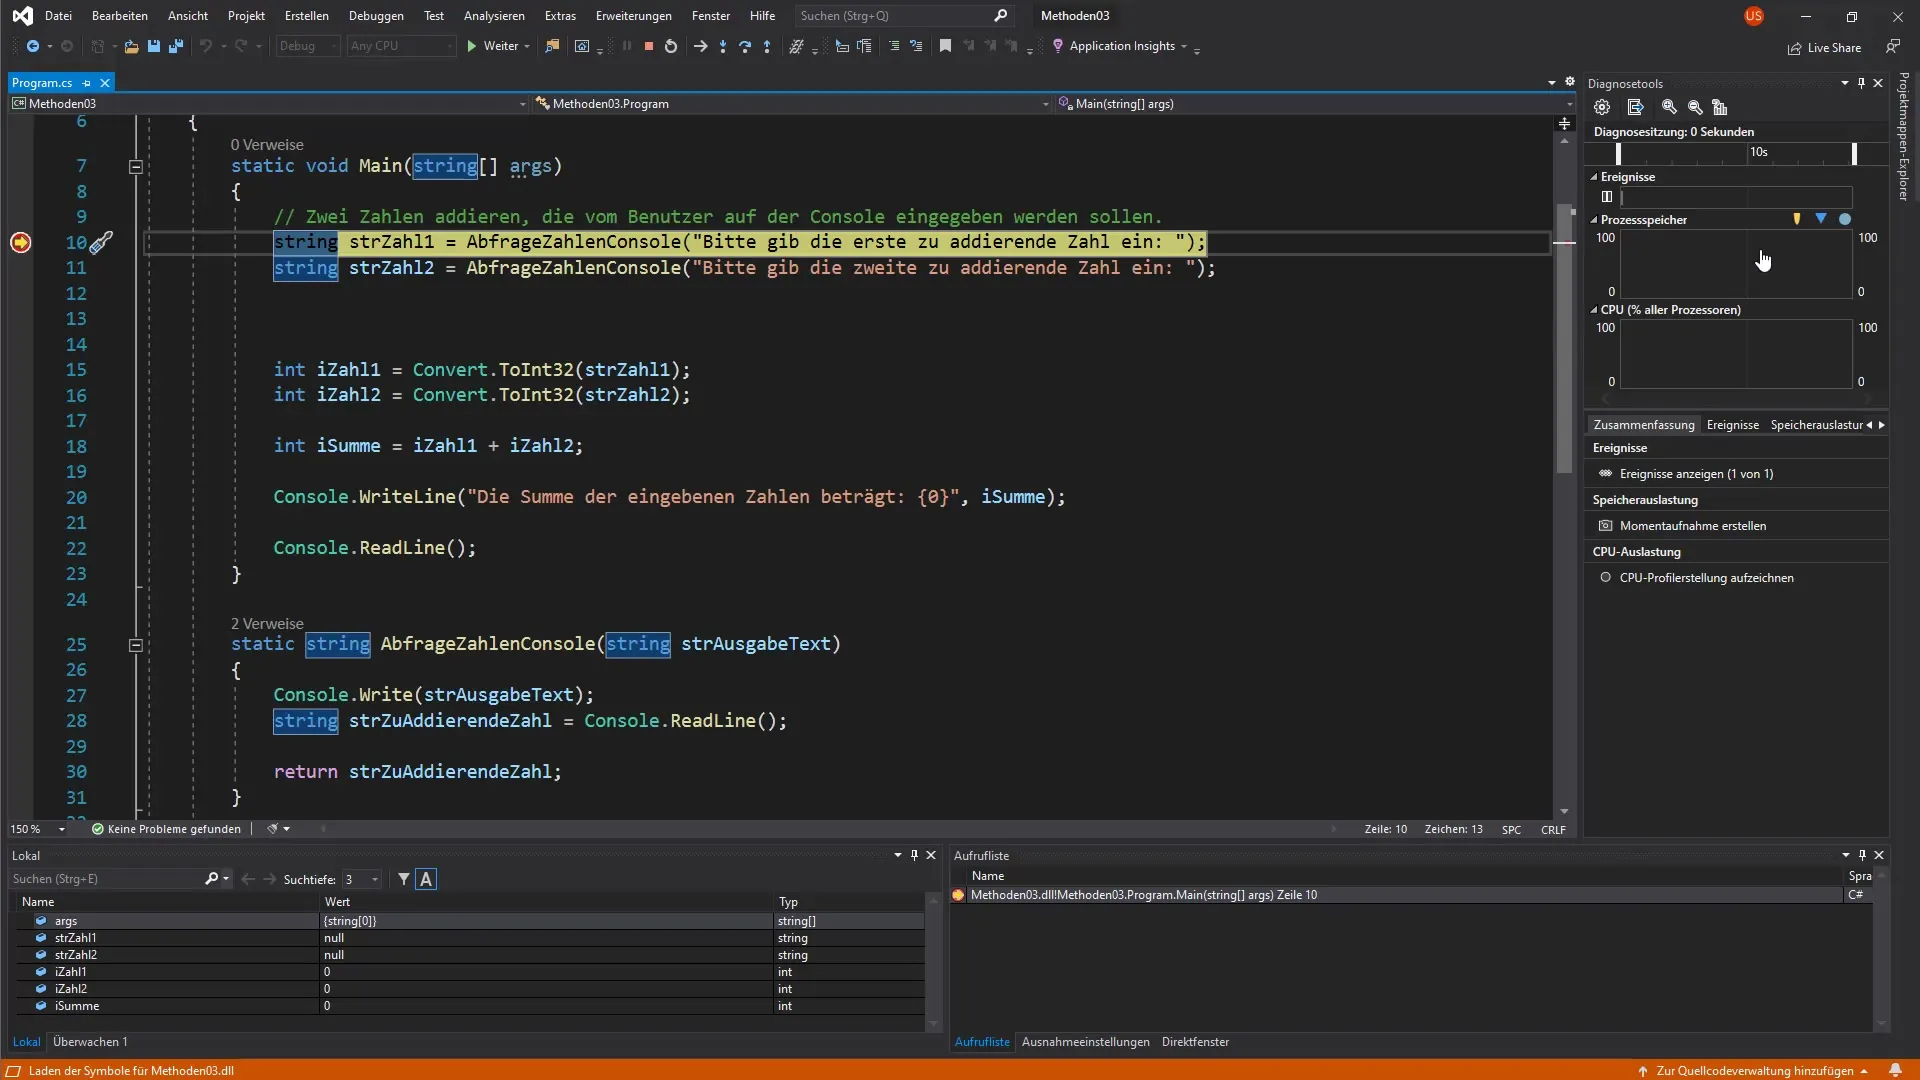Toggle case-sensitive search in Lokal

tap(426, 879)
